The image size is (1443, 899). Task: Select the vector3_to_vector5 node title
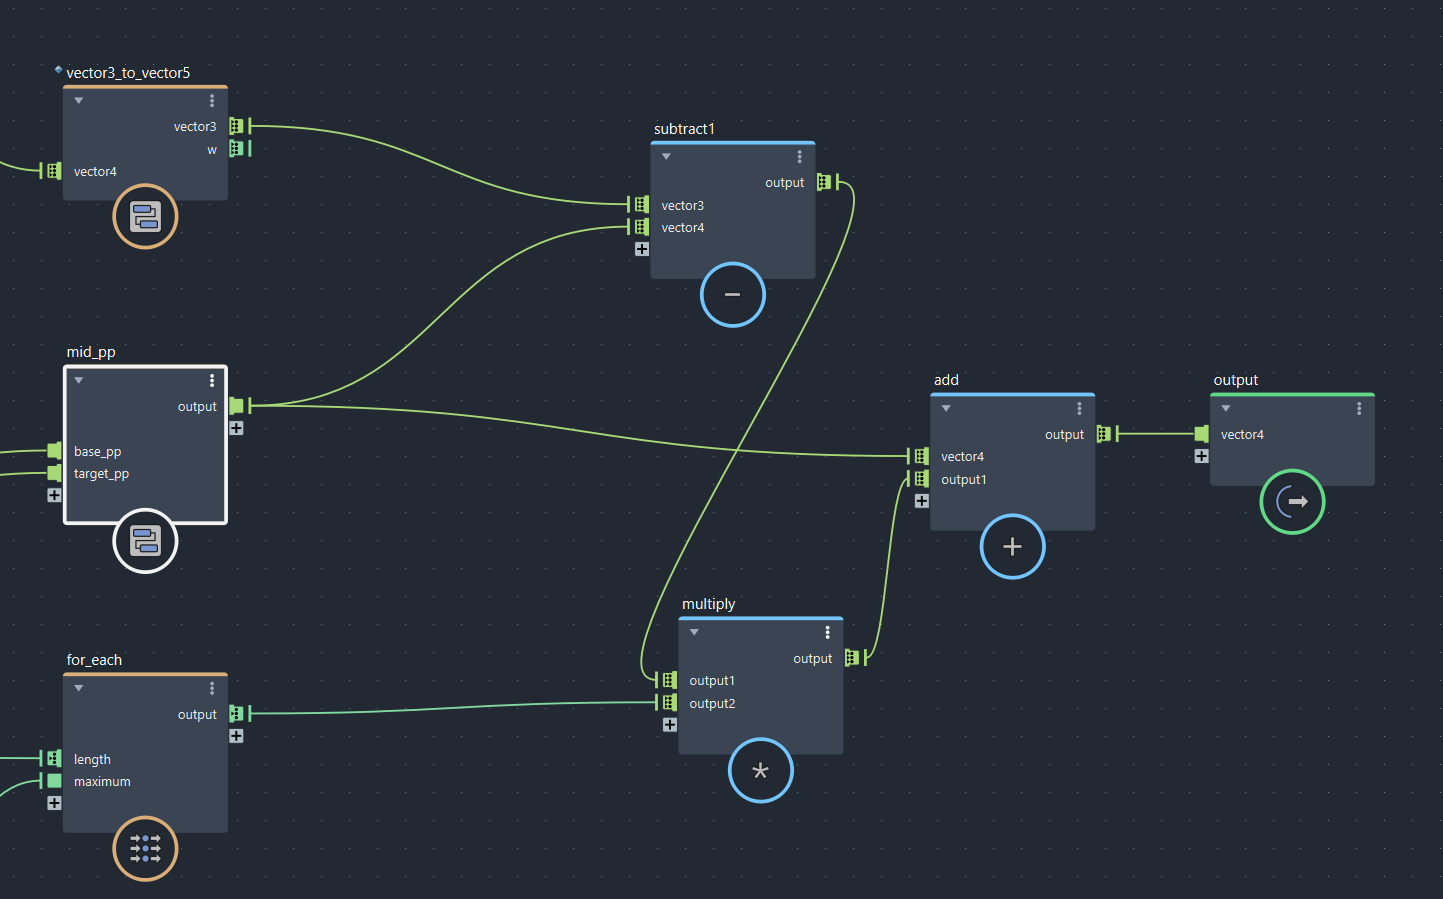click(128, 73)
